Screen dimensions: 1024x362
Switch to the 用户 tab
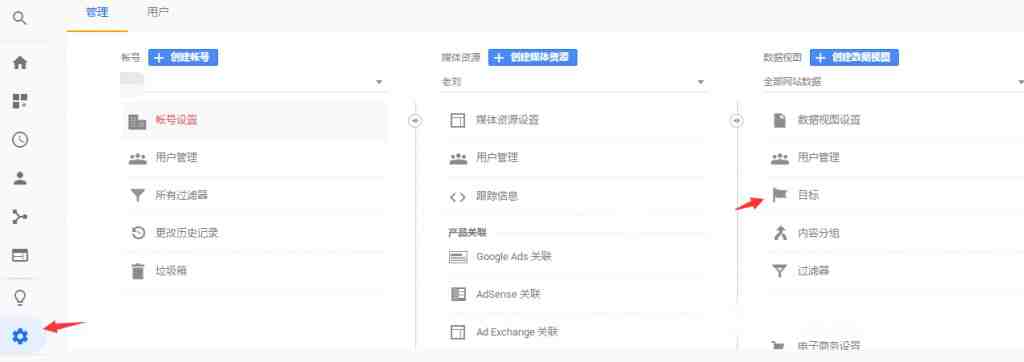(159, 12)
